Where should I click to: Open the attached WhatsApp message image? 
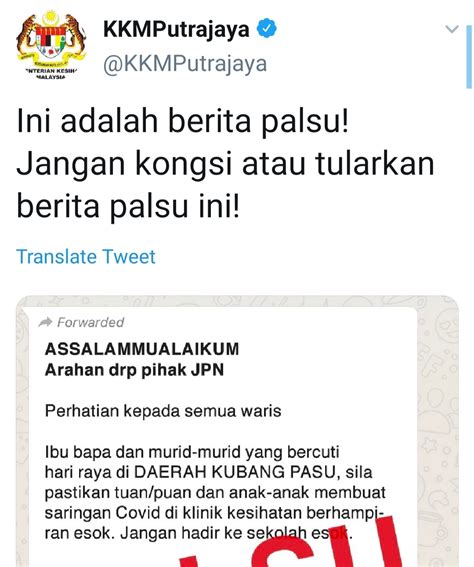(237, 431)
